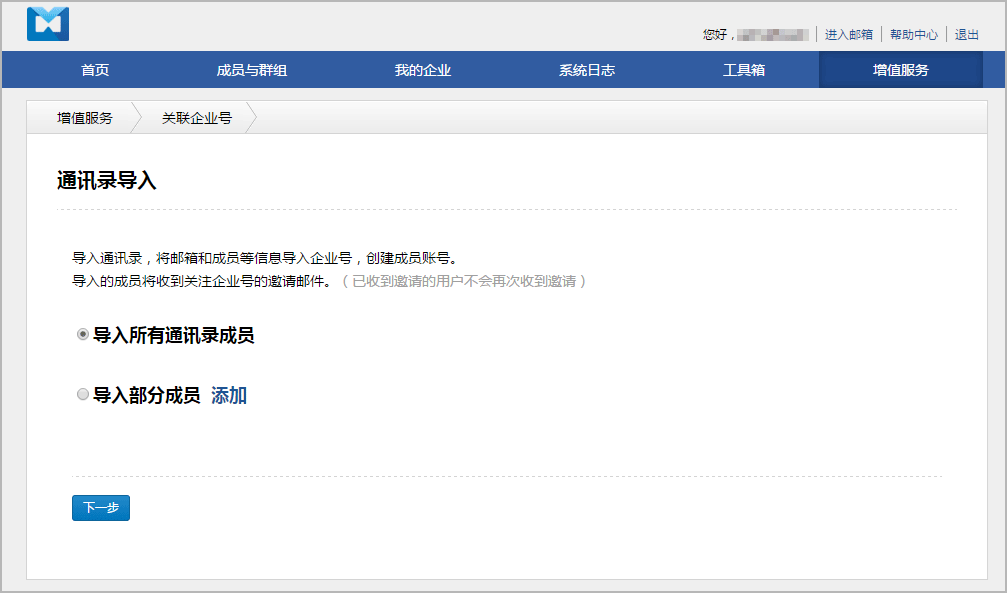Image resolution: width=1007 pixels, height=593 pixels.
Task: Click the 导入所有通讯录成员 label text
Action: (173, 335)
